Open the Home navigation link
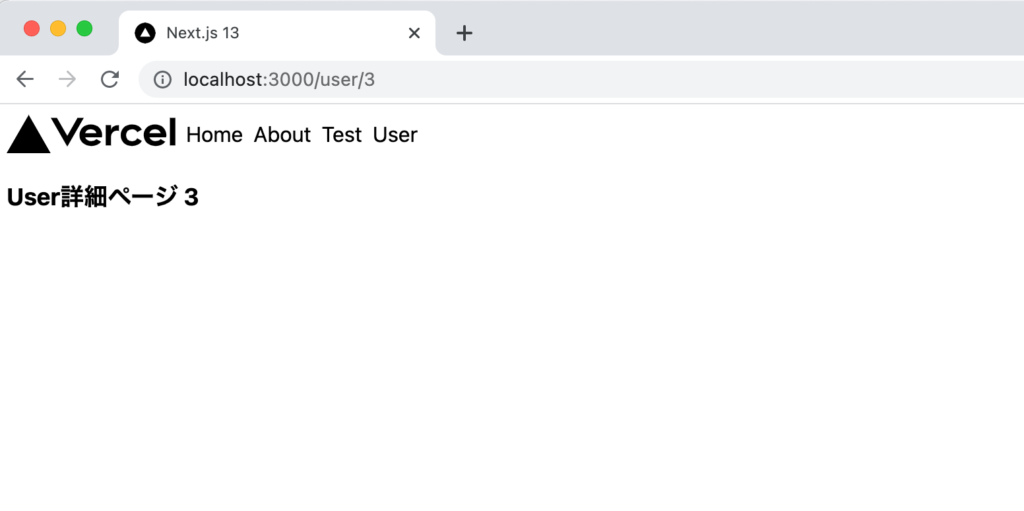Image resolution: width=1024 pixels, height=511 pixels. [x=214, y=135]
